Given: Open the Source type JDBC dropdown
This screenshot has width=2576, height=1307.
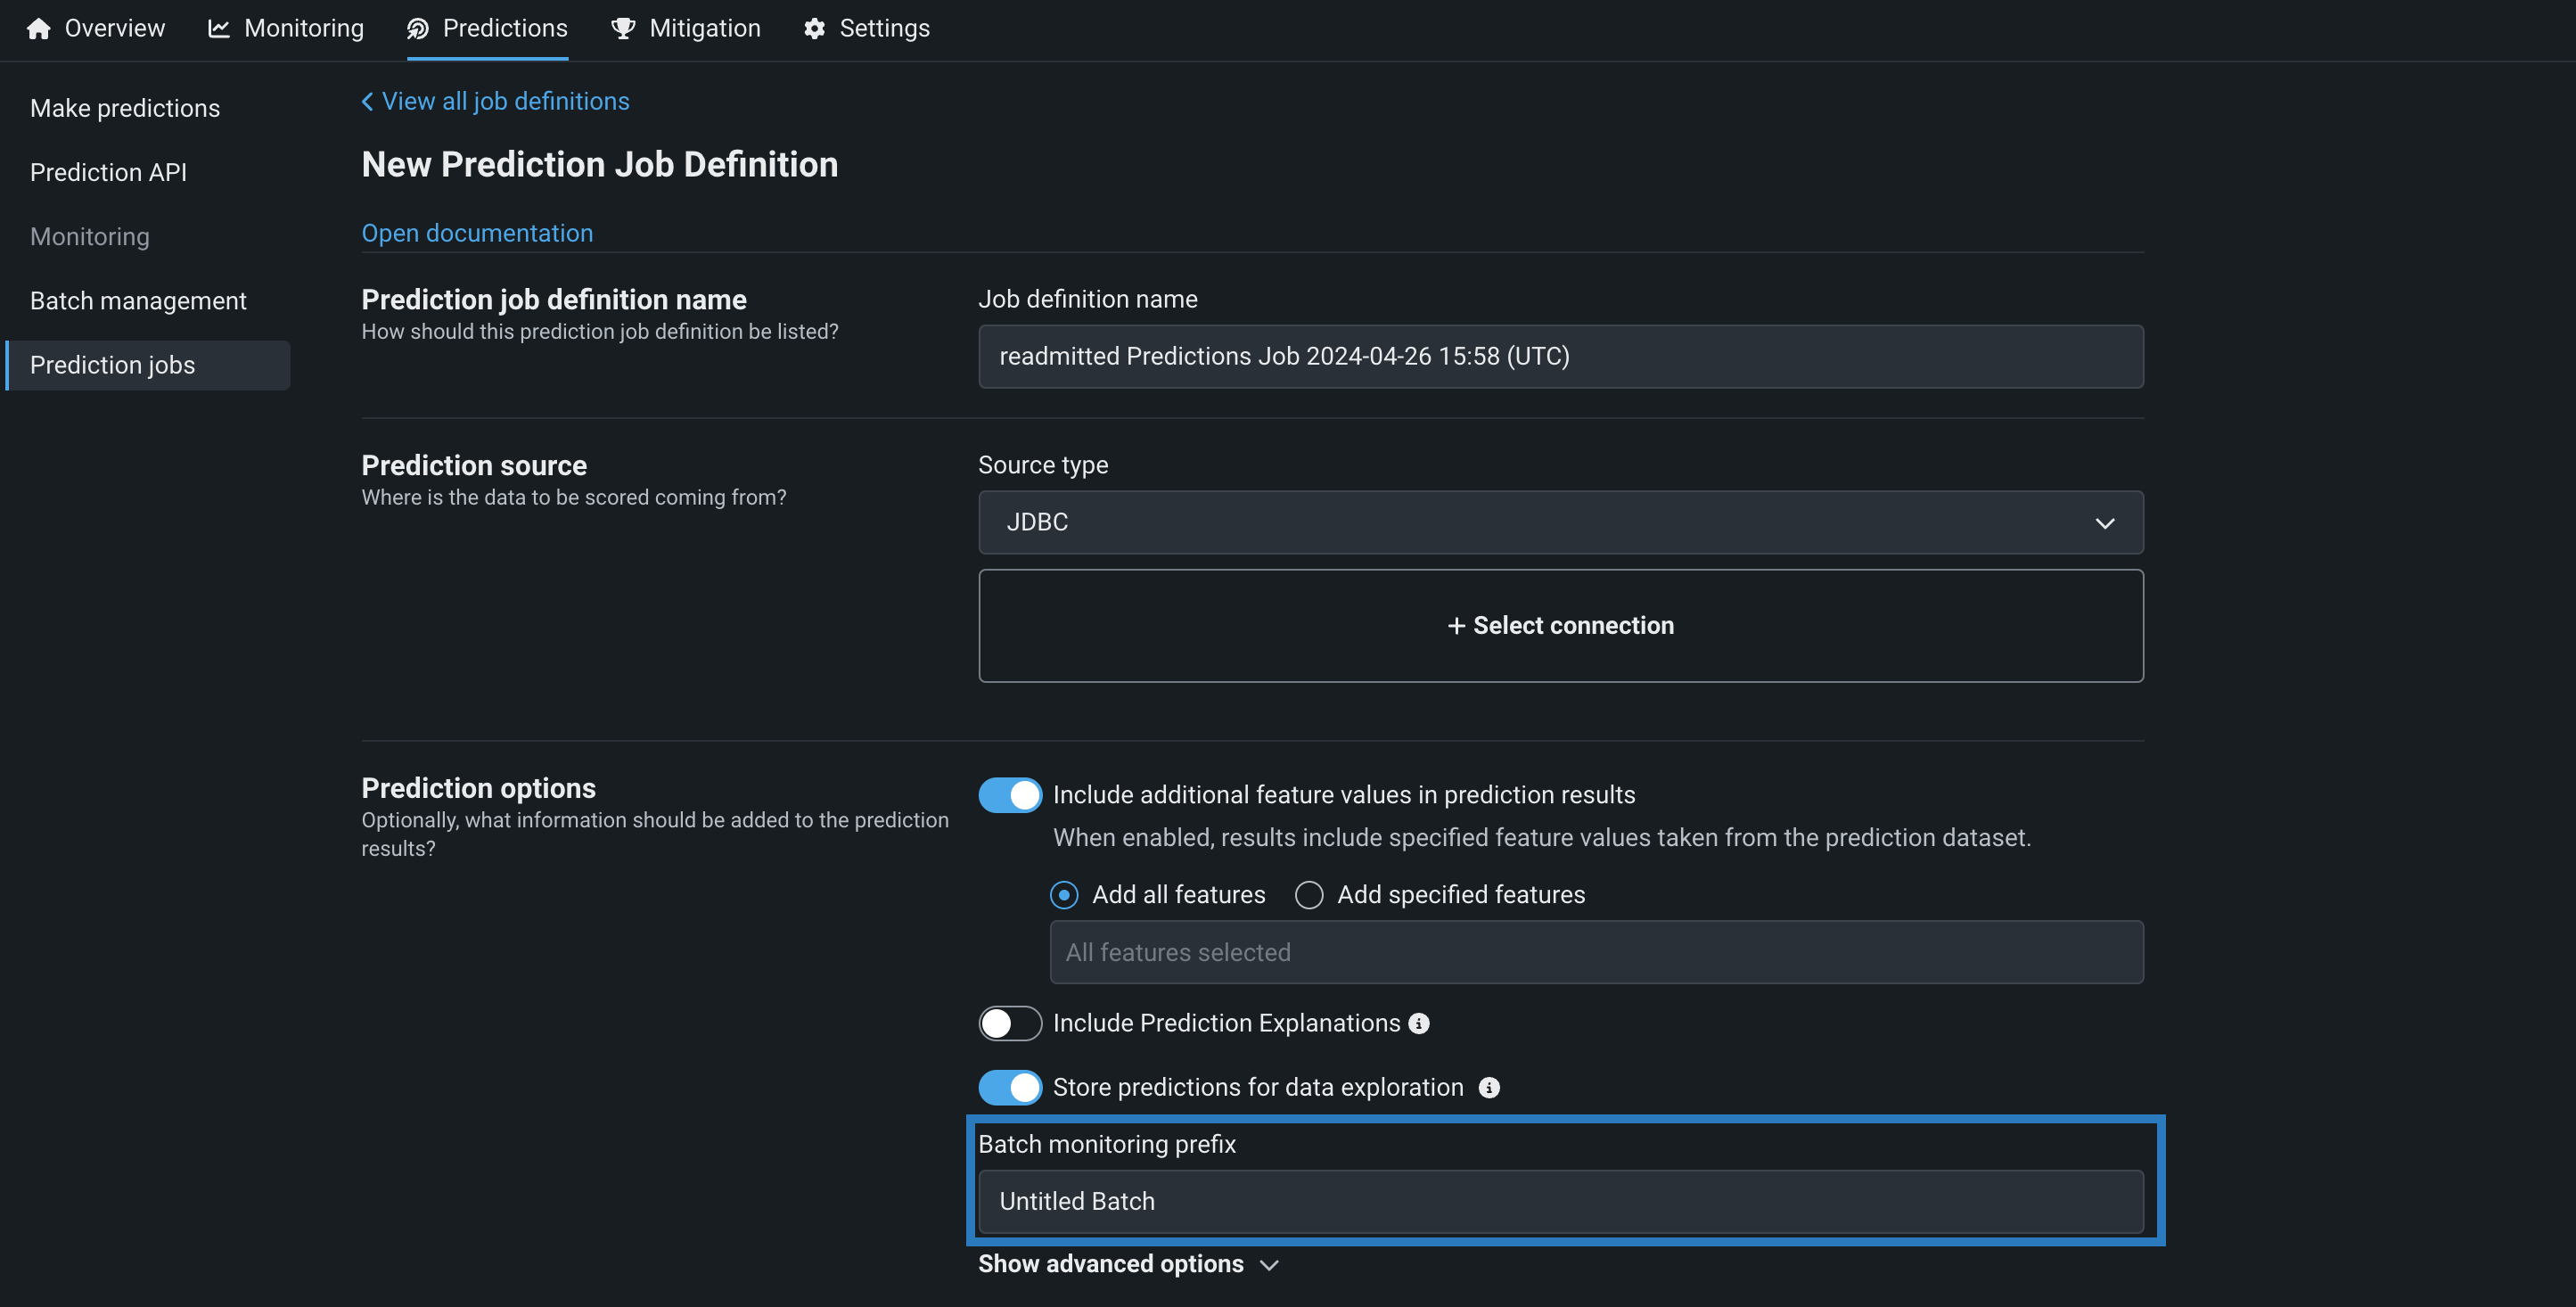Looking at the screenshot, I should (x=1560, y=522).
